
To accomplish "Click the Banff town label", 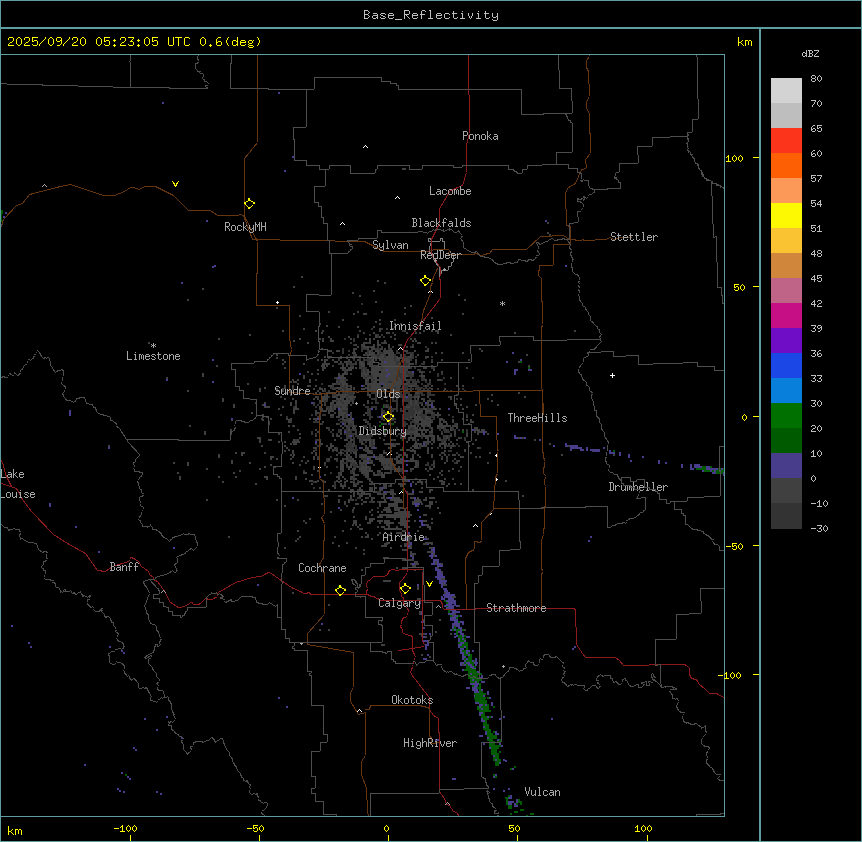I will [x=124, y=567].
